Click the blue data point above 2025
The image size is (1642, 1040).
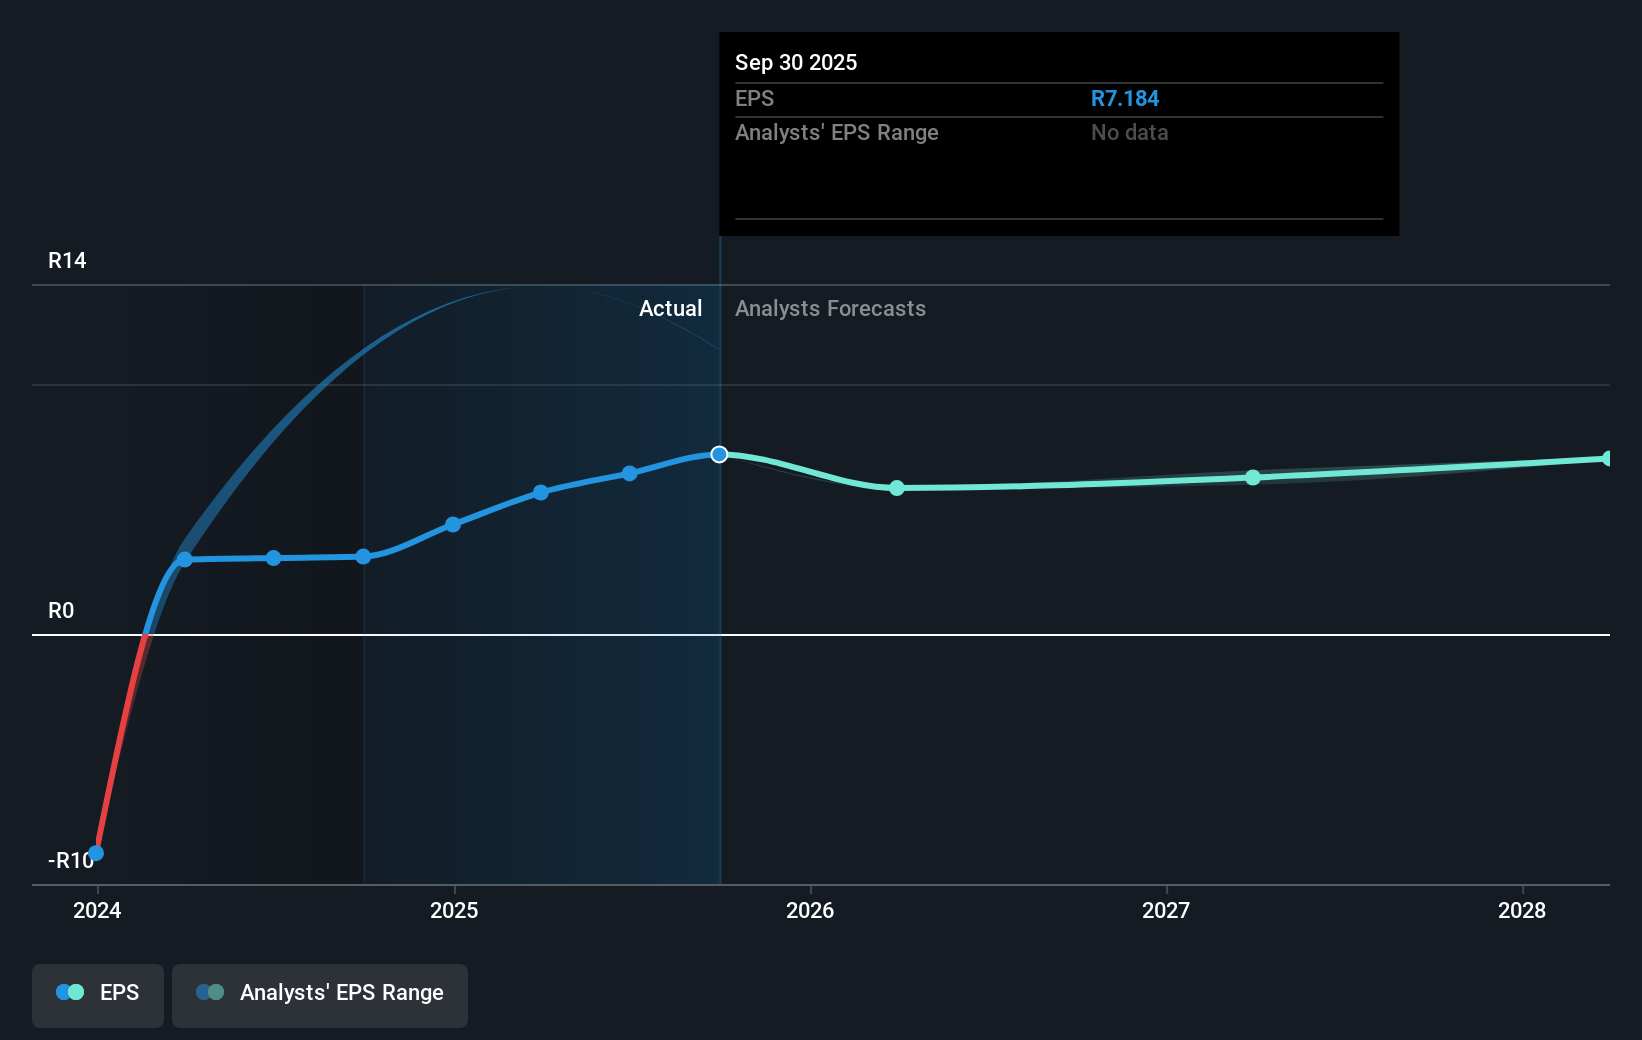[453, 524]
